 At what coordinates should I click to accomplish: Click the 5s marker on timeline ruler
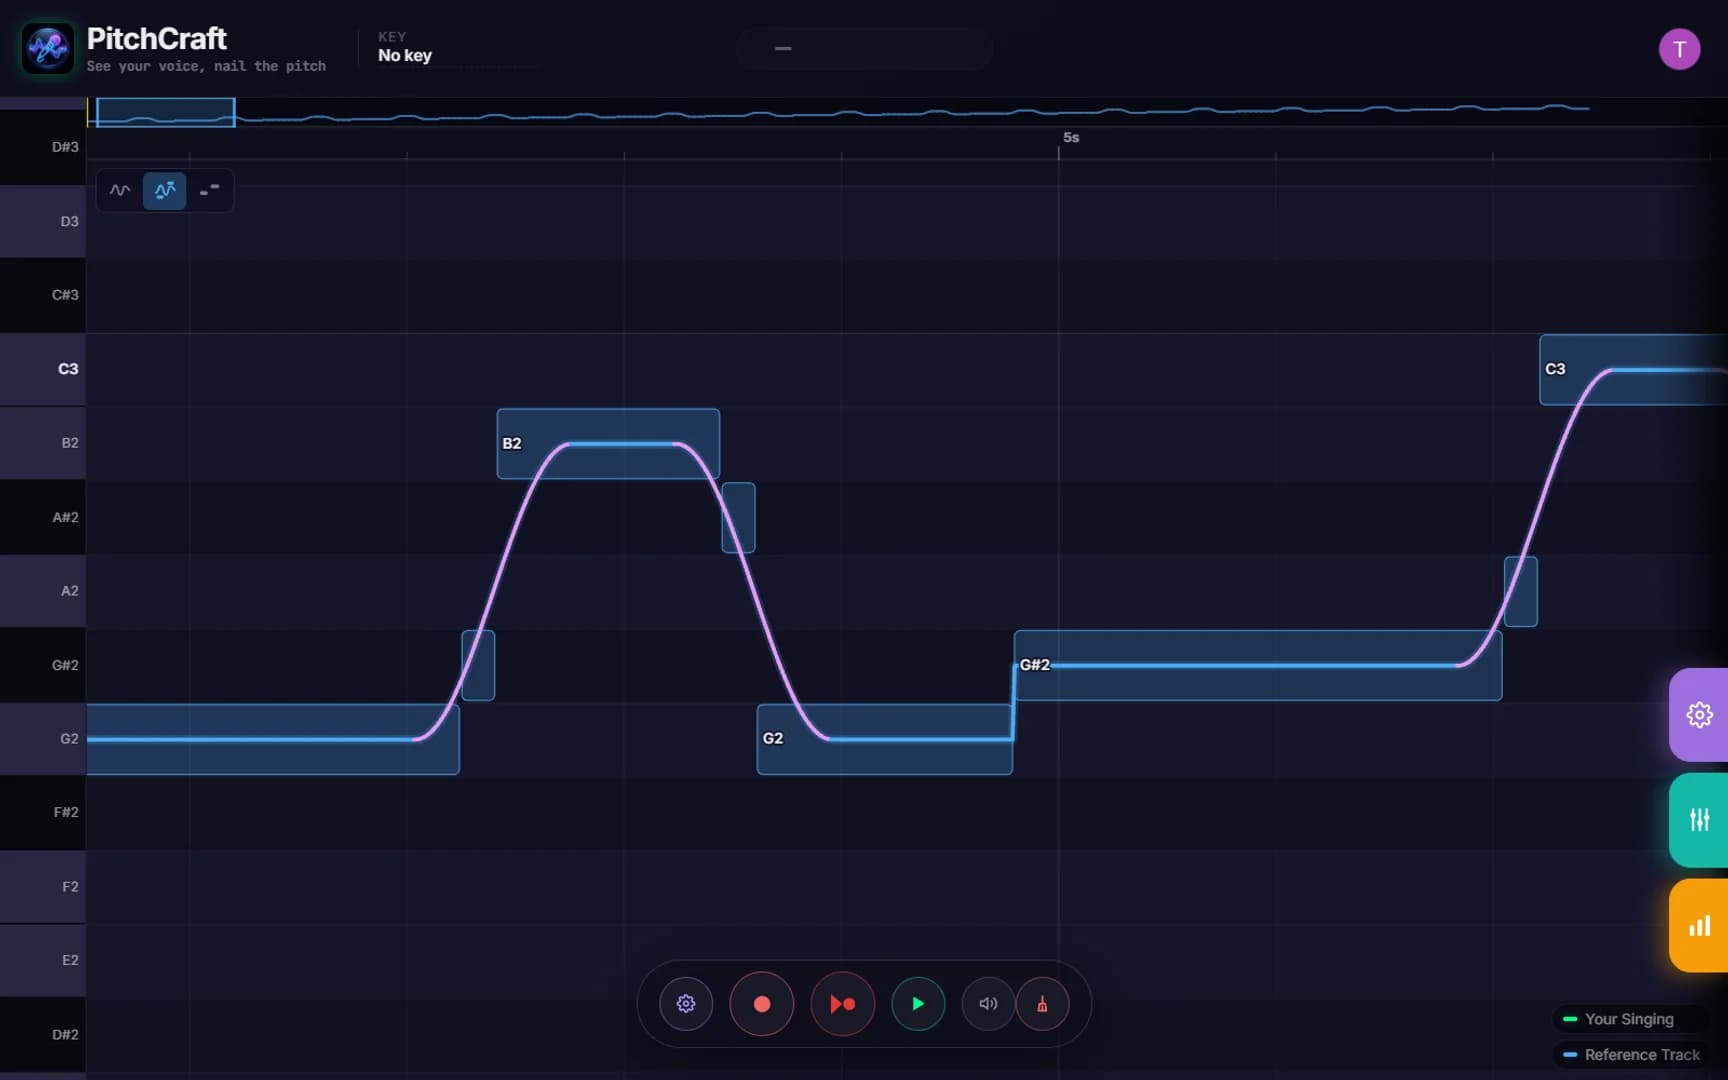1070,138
